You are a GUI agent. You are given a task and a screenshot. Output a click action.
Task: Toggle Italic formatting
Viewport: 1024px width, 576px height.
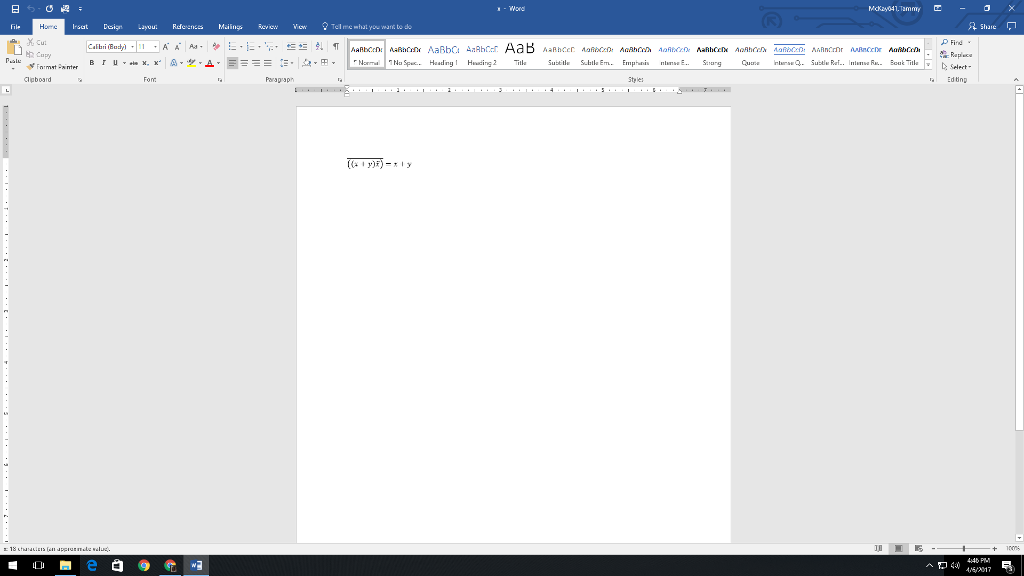(104, 62)
